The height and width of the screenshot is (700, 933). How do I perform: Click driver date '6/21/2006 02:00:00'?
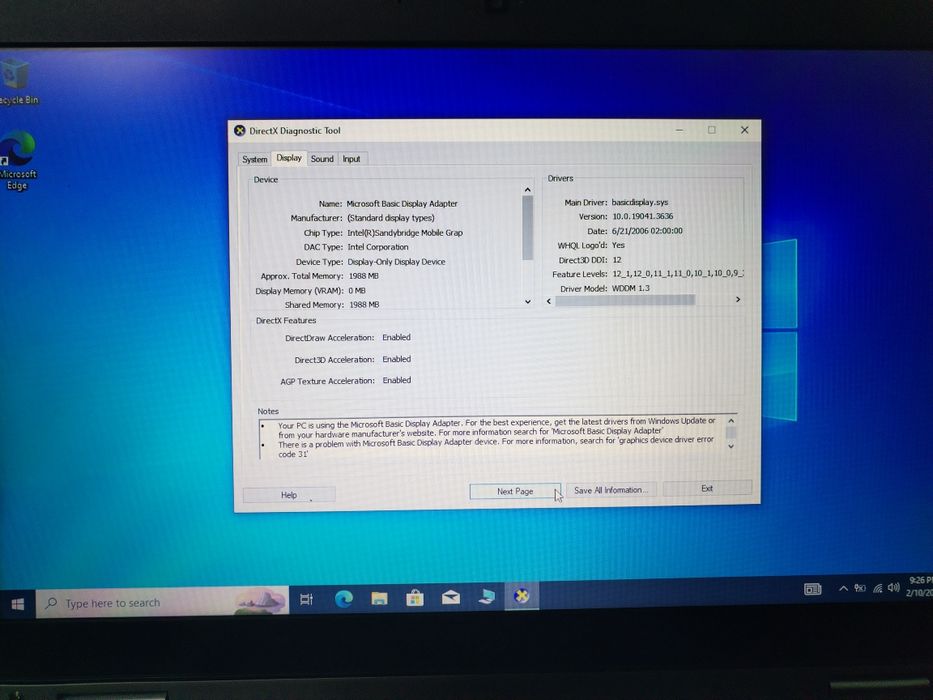647,231
